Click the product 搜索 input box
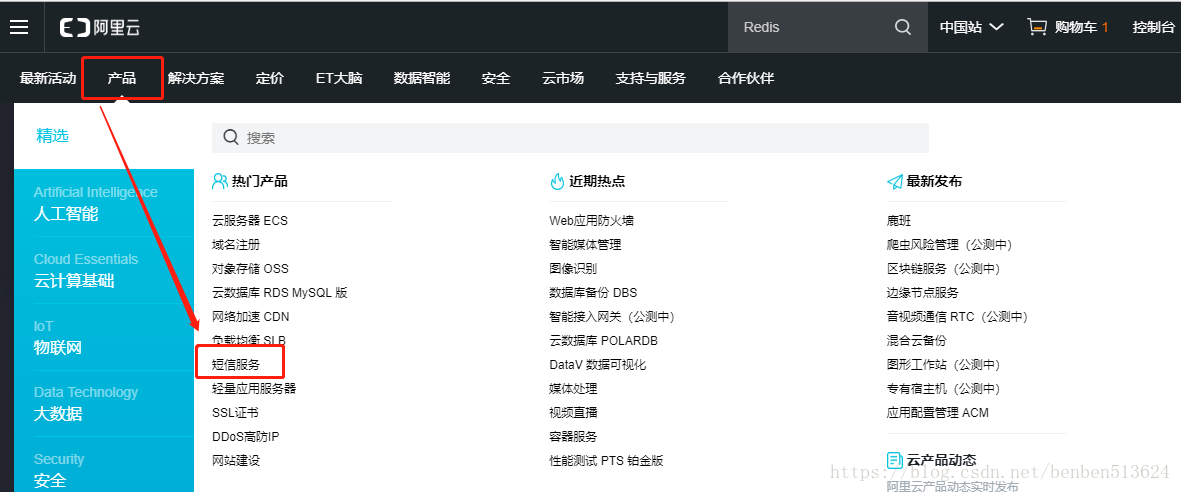Viewport: 1181px width, 492px height. [x=570, y=138]
